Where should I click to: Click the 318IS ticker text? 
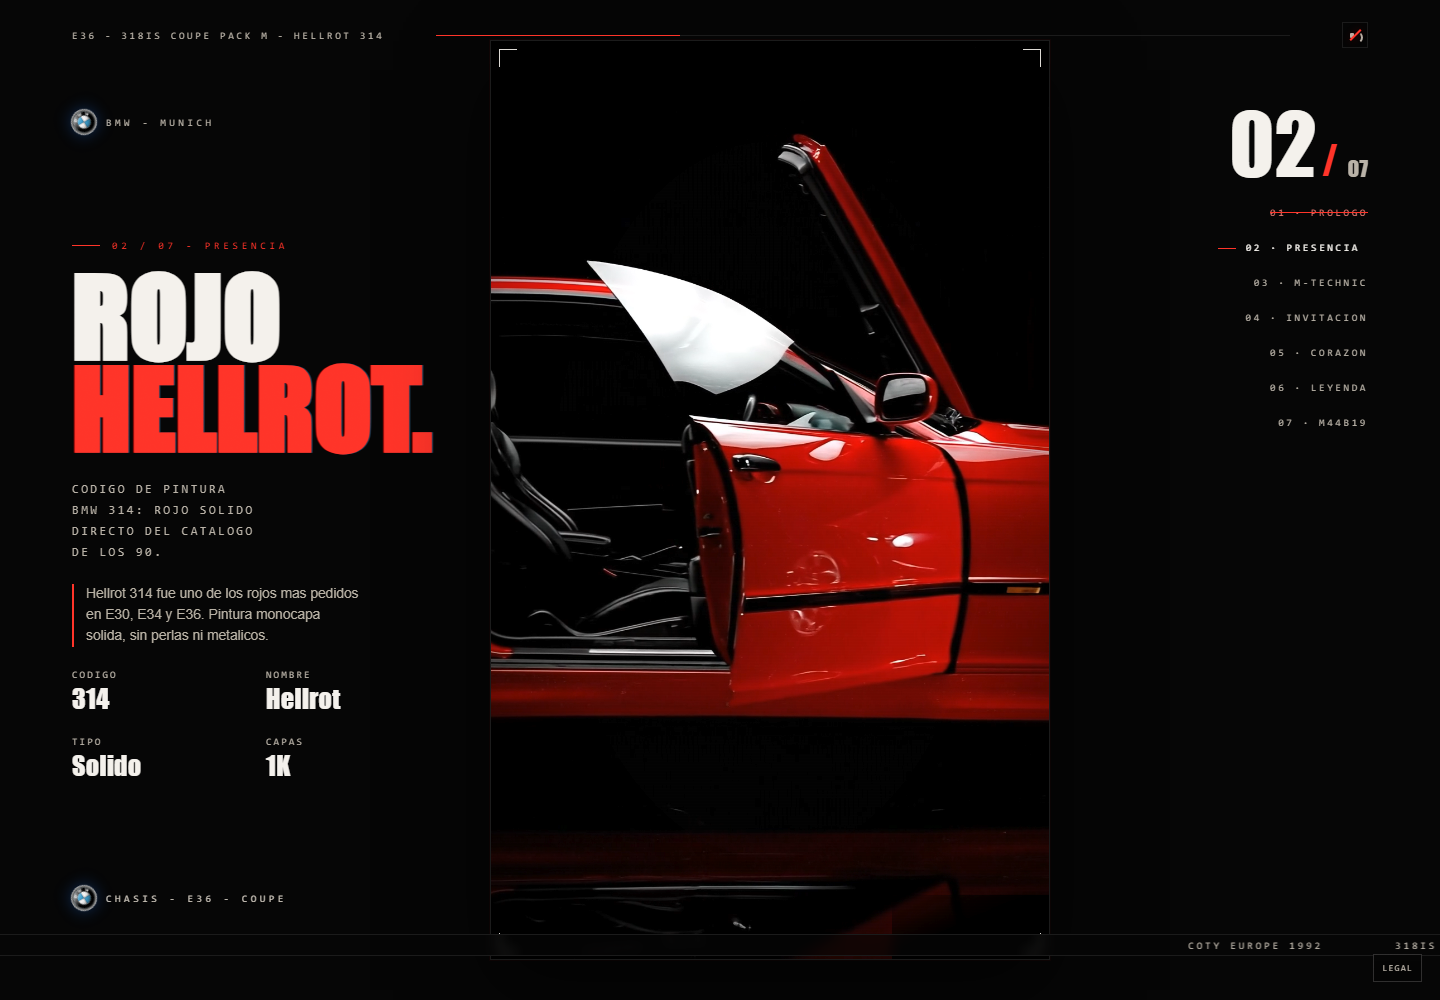[1416, 945]
